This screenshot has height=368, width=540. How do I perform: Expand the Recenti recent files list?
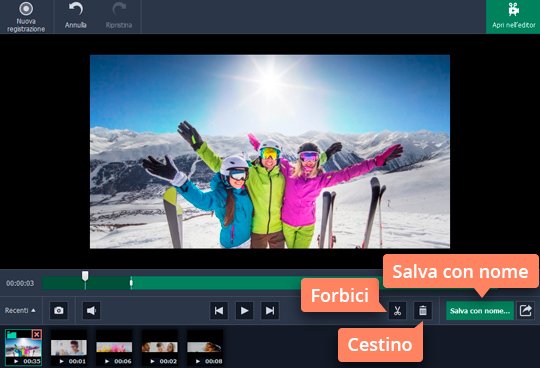20,310
